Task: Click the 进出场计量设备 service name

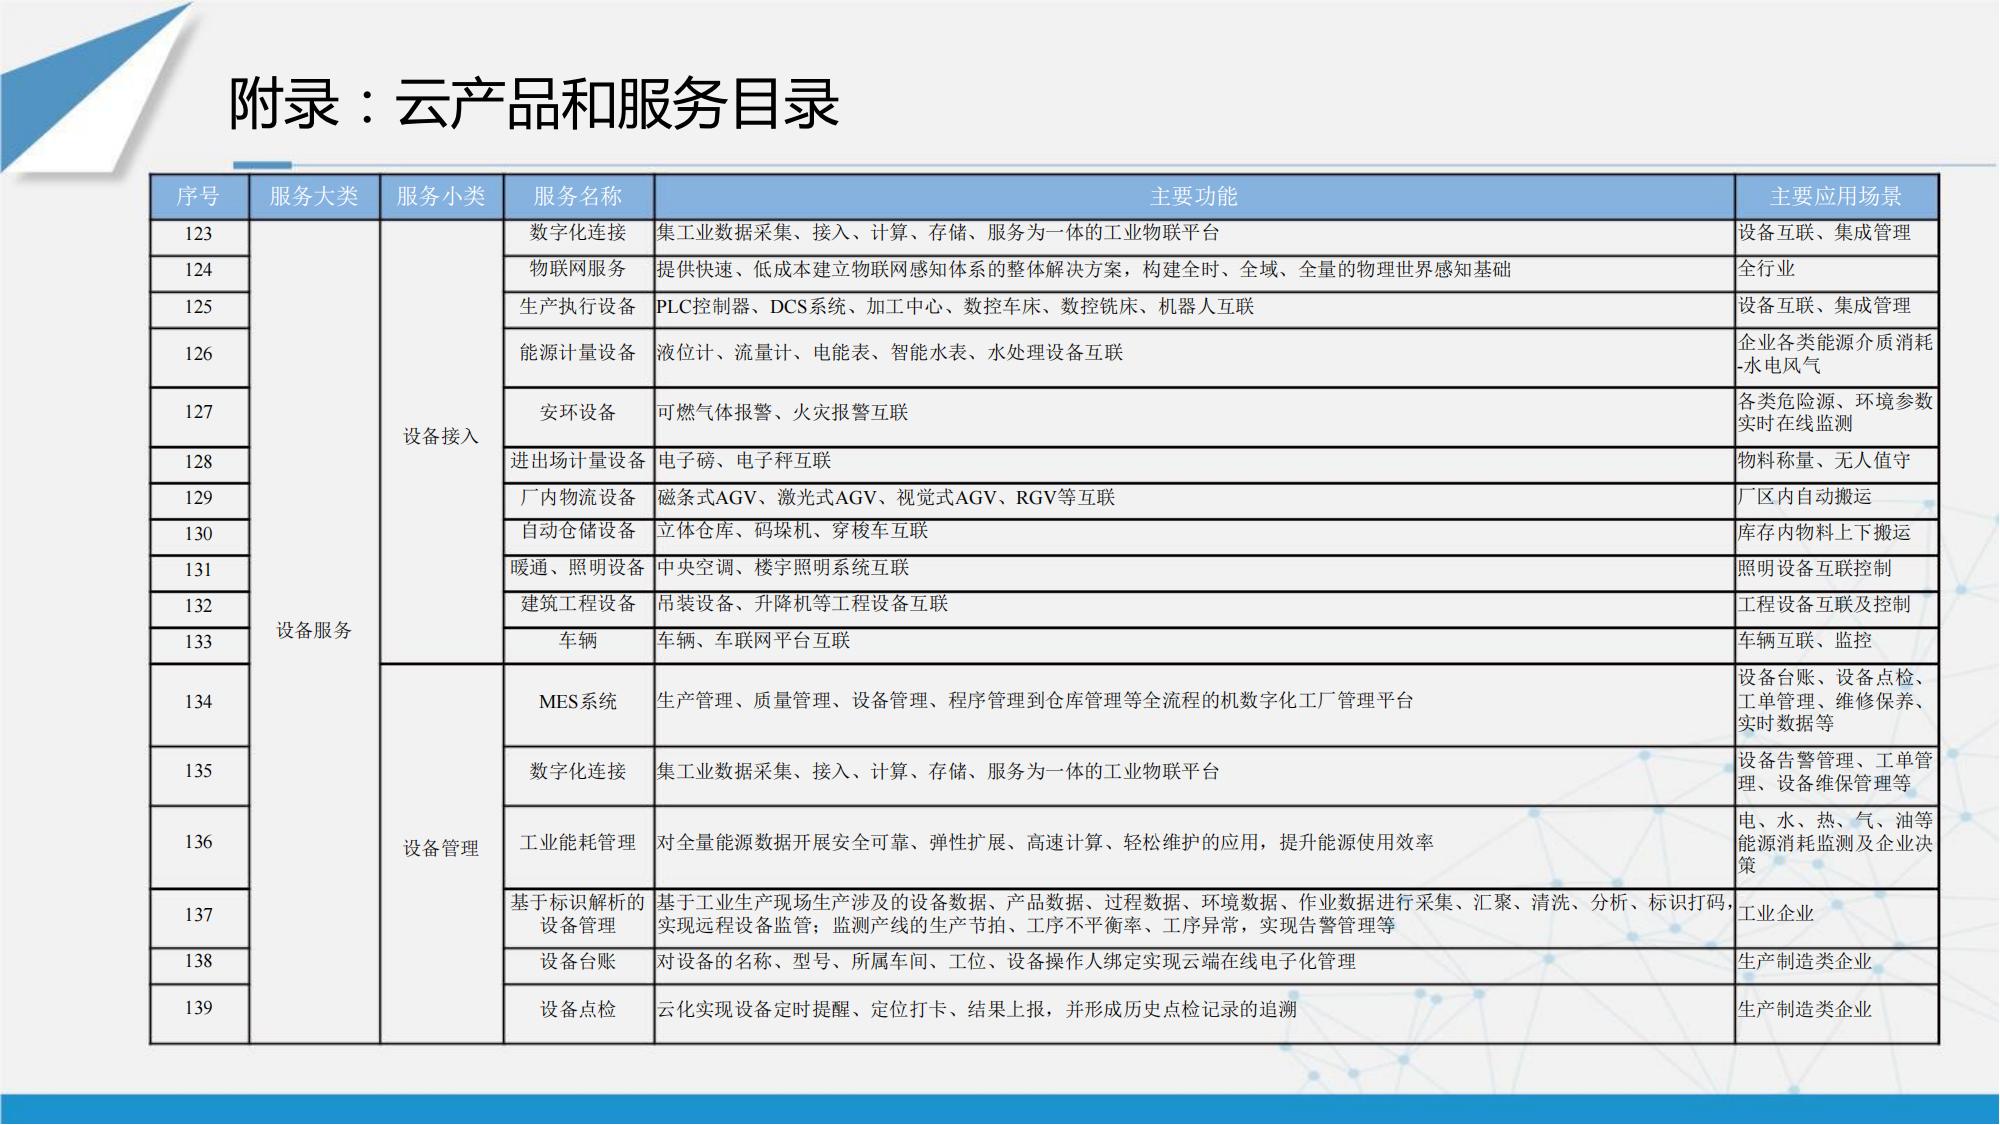Action: [x=578, y=461]
